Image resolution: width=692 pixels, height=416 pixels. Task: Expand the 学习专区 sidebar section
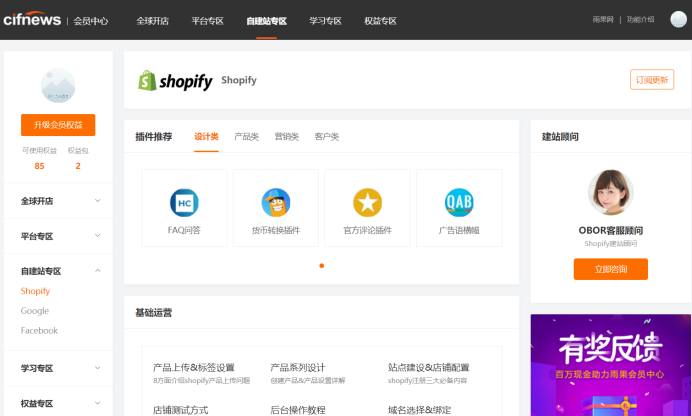click(58, 368)
